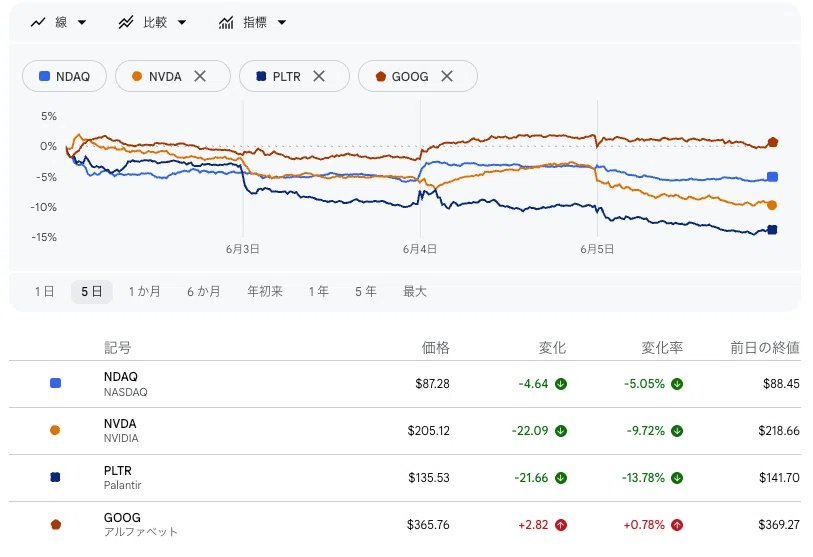Click the 記号 column header
This screenshot has height=557, width=813.
click(118, 347)
